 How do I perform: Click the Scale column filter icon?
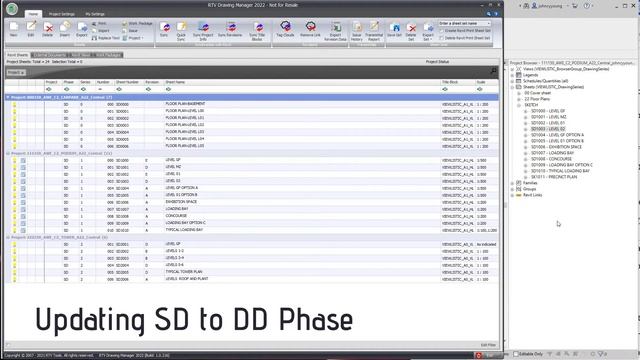(480, 89)
